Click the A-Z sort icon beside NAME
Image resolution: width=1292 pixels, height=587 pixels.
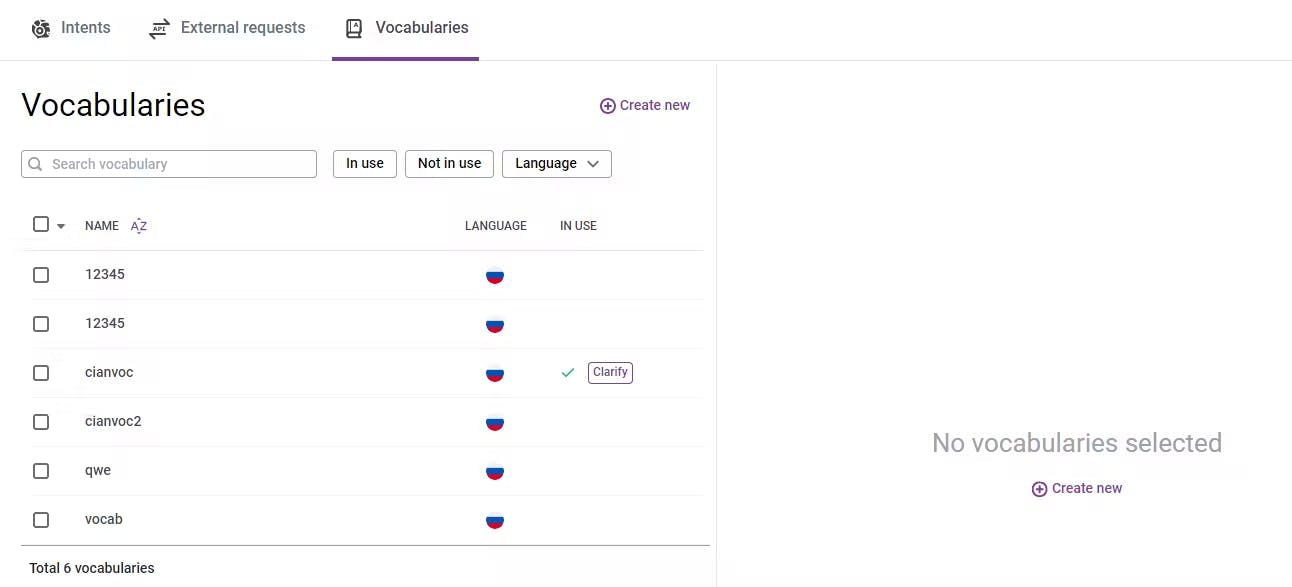(x=139, y=226)
